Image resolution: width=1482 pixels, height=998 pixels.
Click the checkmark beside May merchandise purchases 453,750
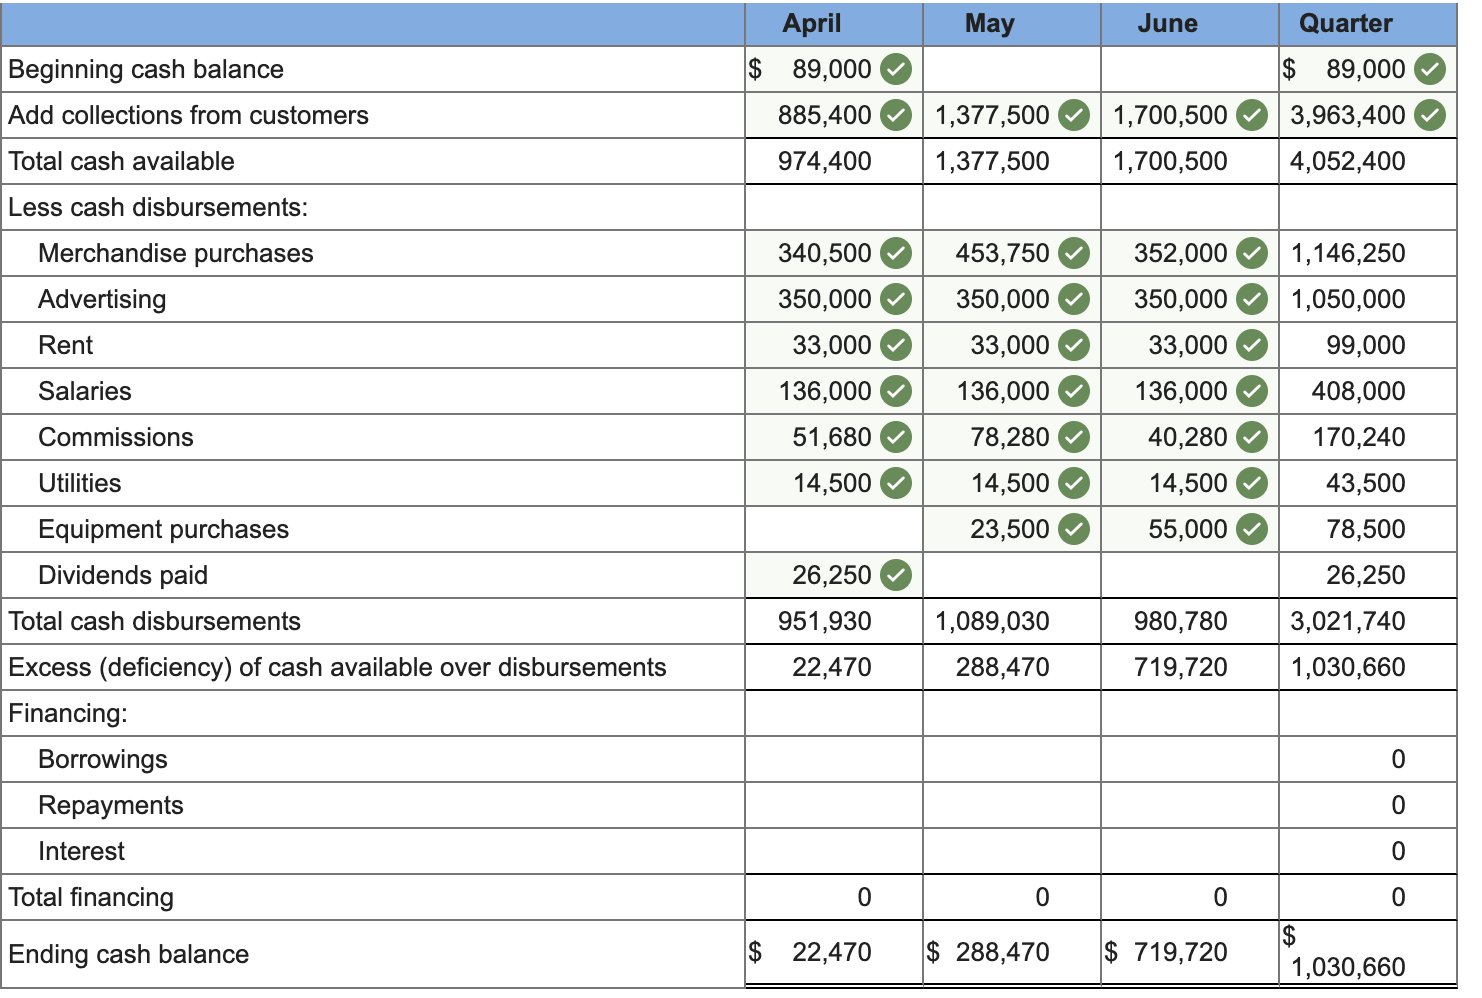[1073, 253]
